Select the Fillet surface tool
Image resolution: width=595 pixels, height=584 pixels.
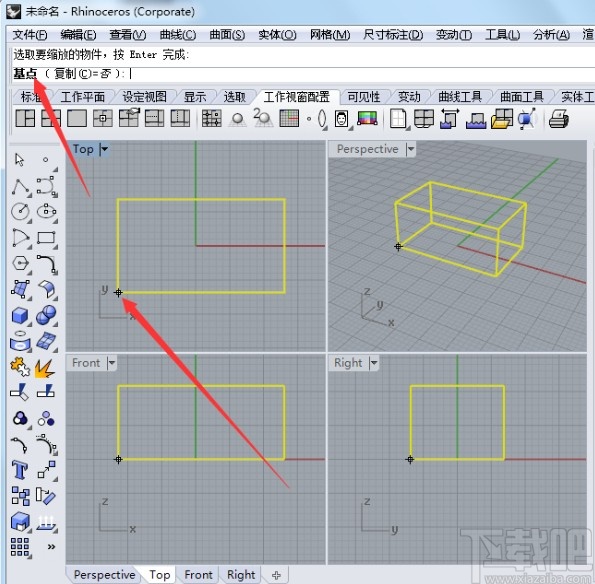coord(47,290)
